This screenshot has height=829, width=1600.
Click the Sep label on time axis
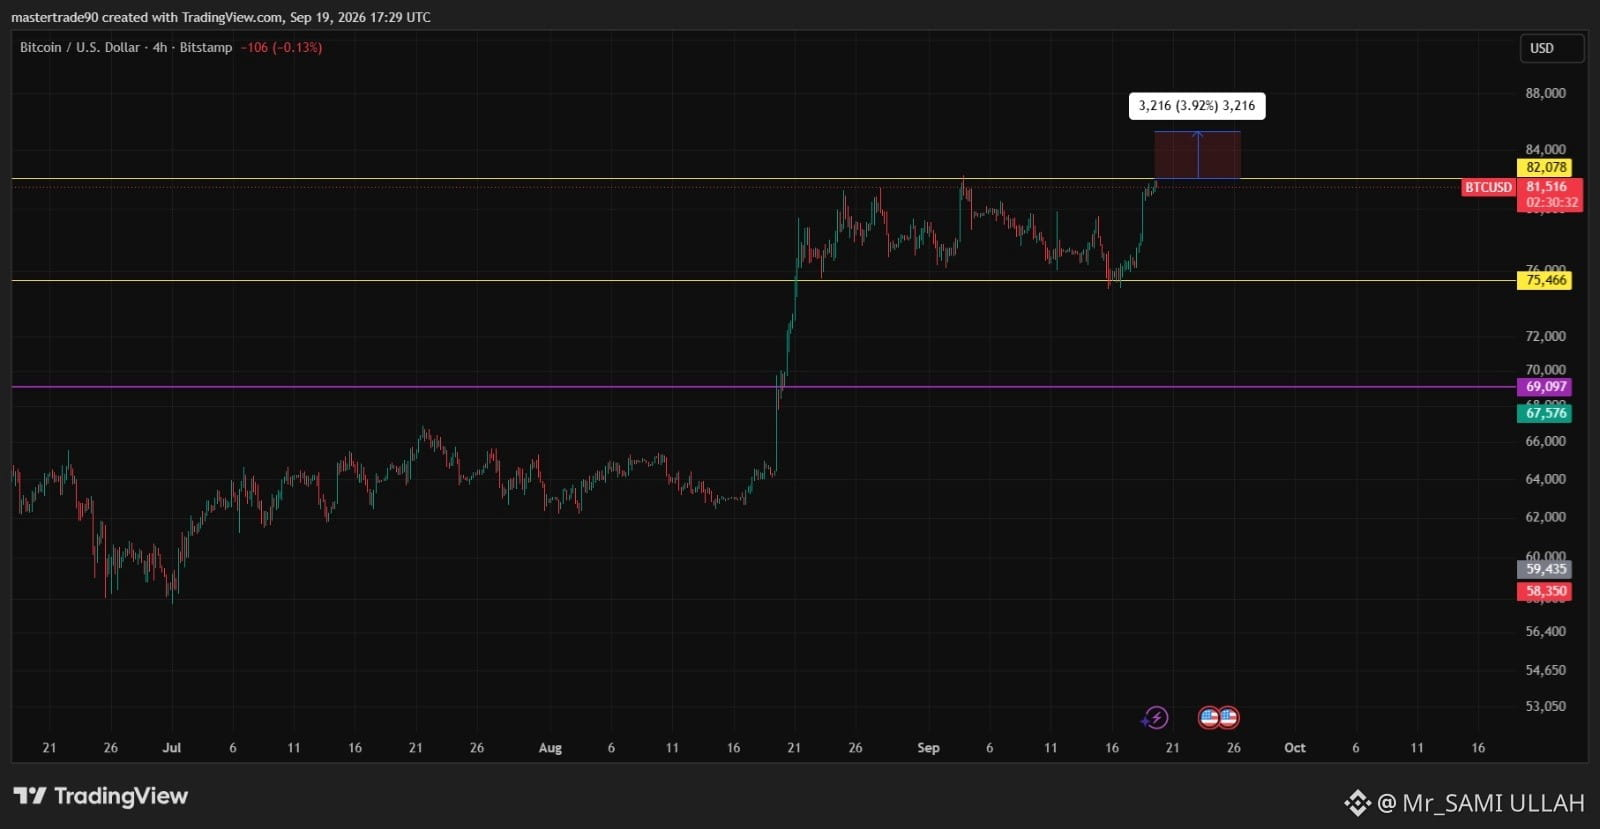pos(928,748)
